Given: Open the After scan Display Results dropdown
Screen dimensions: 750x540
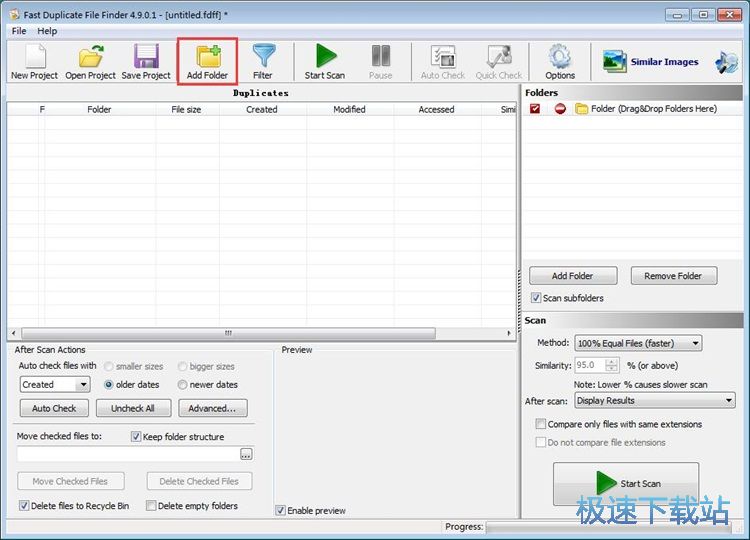Looking at the screenshot, I should pyautogui.click(x=654, y=401).
